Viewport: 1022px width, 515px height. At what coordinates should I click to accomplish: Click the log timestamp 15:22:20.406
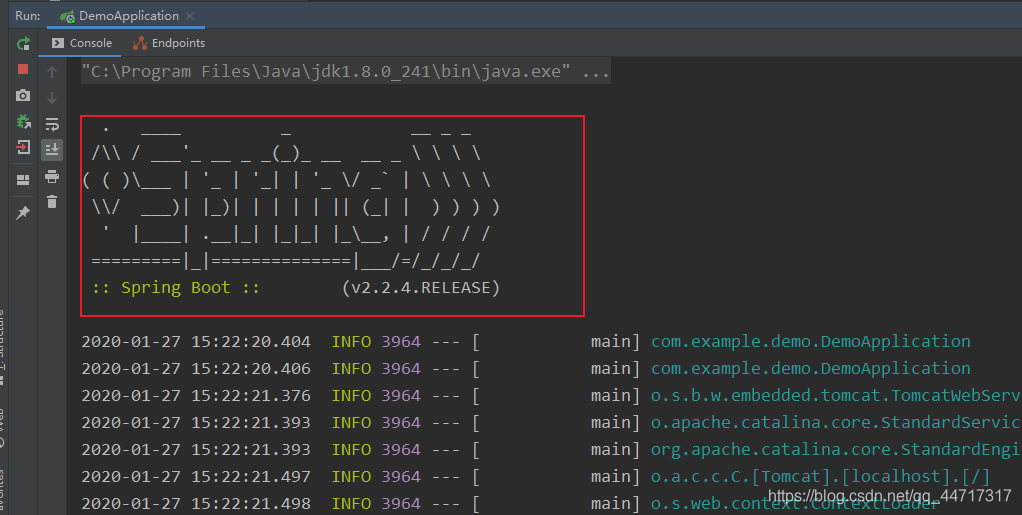point(251,368)
